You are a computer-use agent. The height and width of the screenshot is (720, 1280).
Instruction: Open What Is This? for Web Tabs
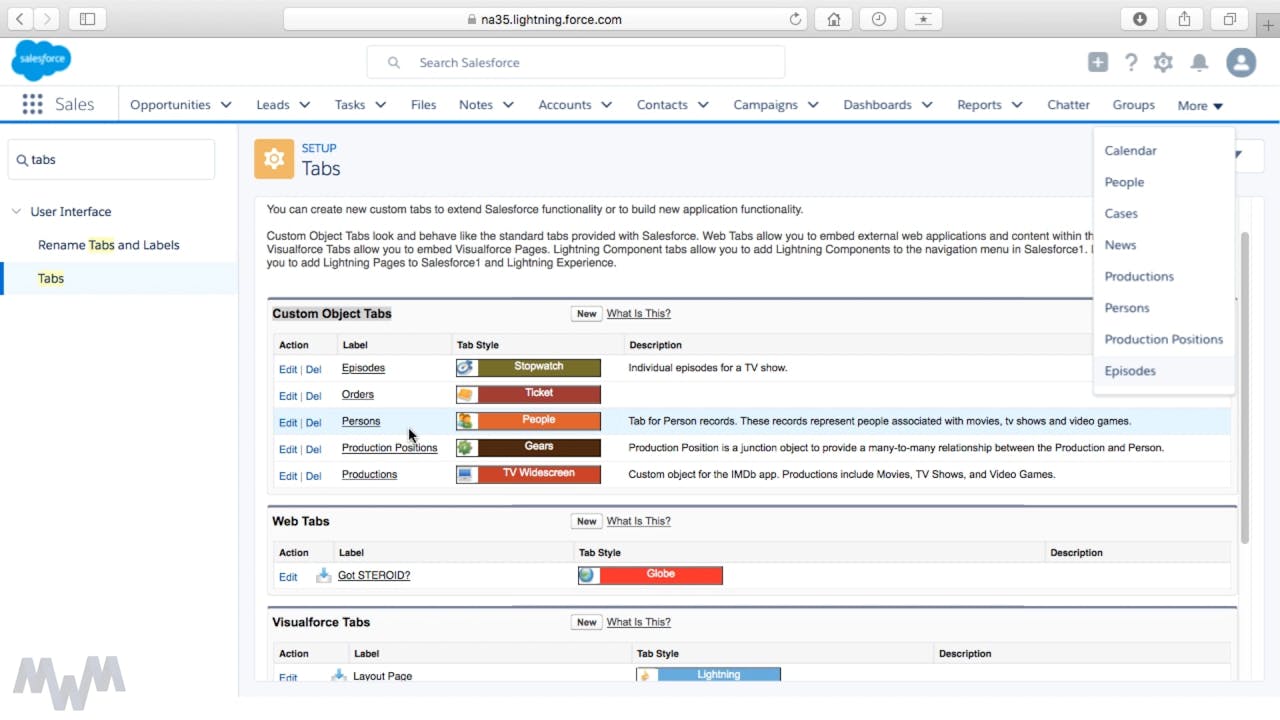tap(638, 521)
